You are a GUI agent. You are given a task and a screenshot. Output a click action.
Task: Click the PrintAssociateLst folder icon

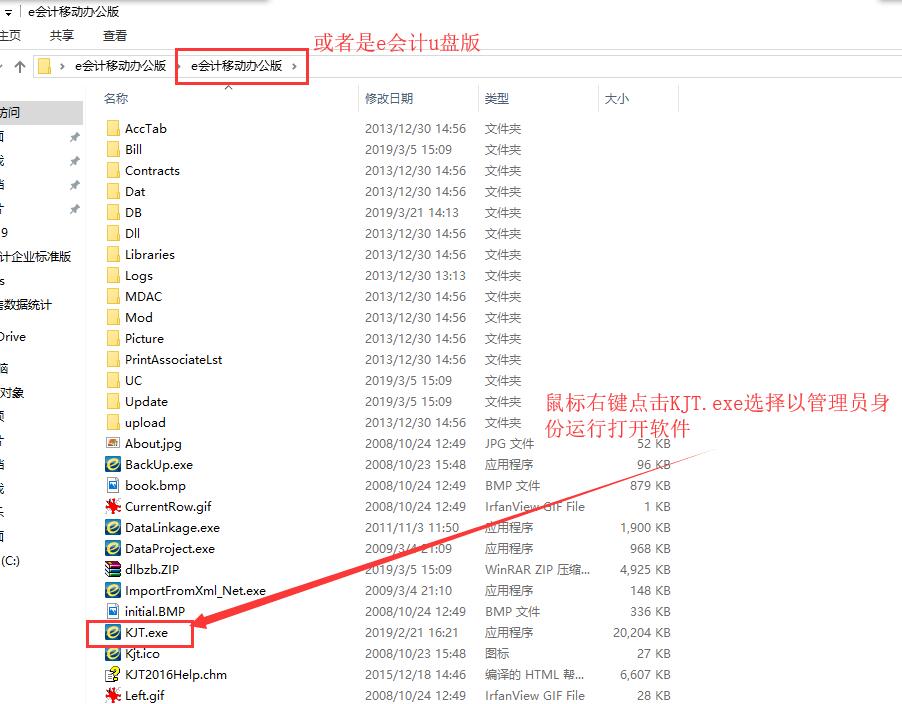point(113,359)
